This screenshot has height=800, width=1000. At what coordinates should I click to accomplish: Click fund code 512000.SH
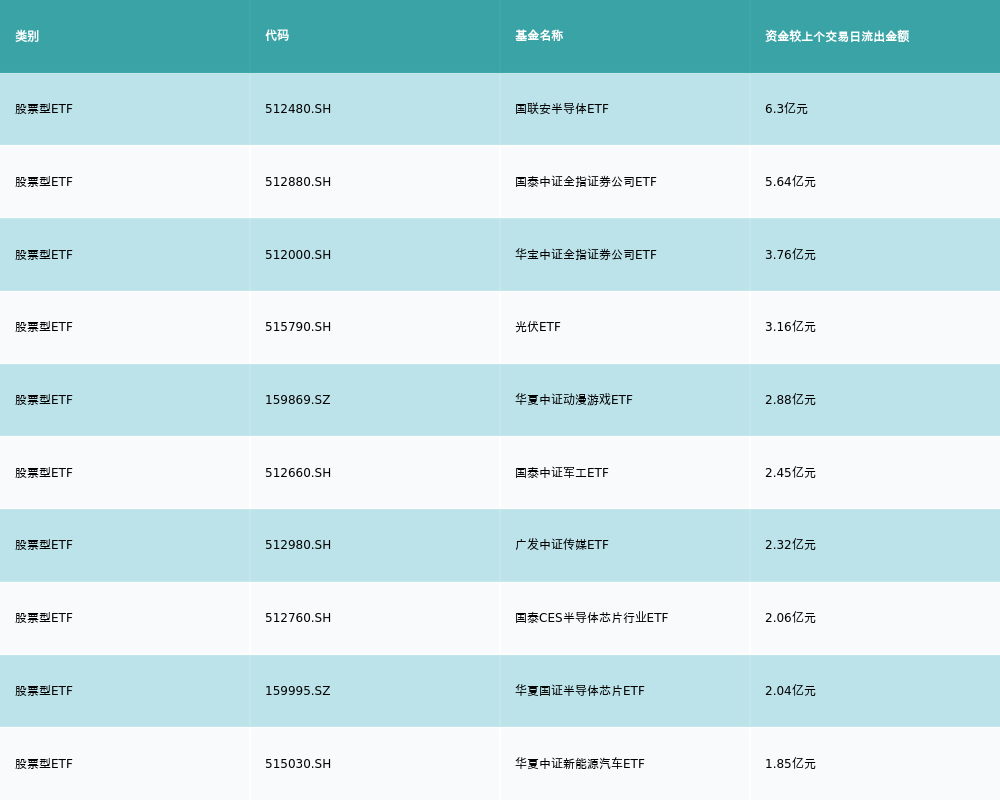298,255
